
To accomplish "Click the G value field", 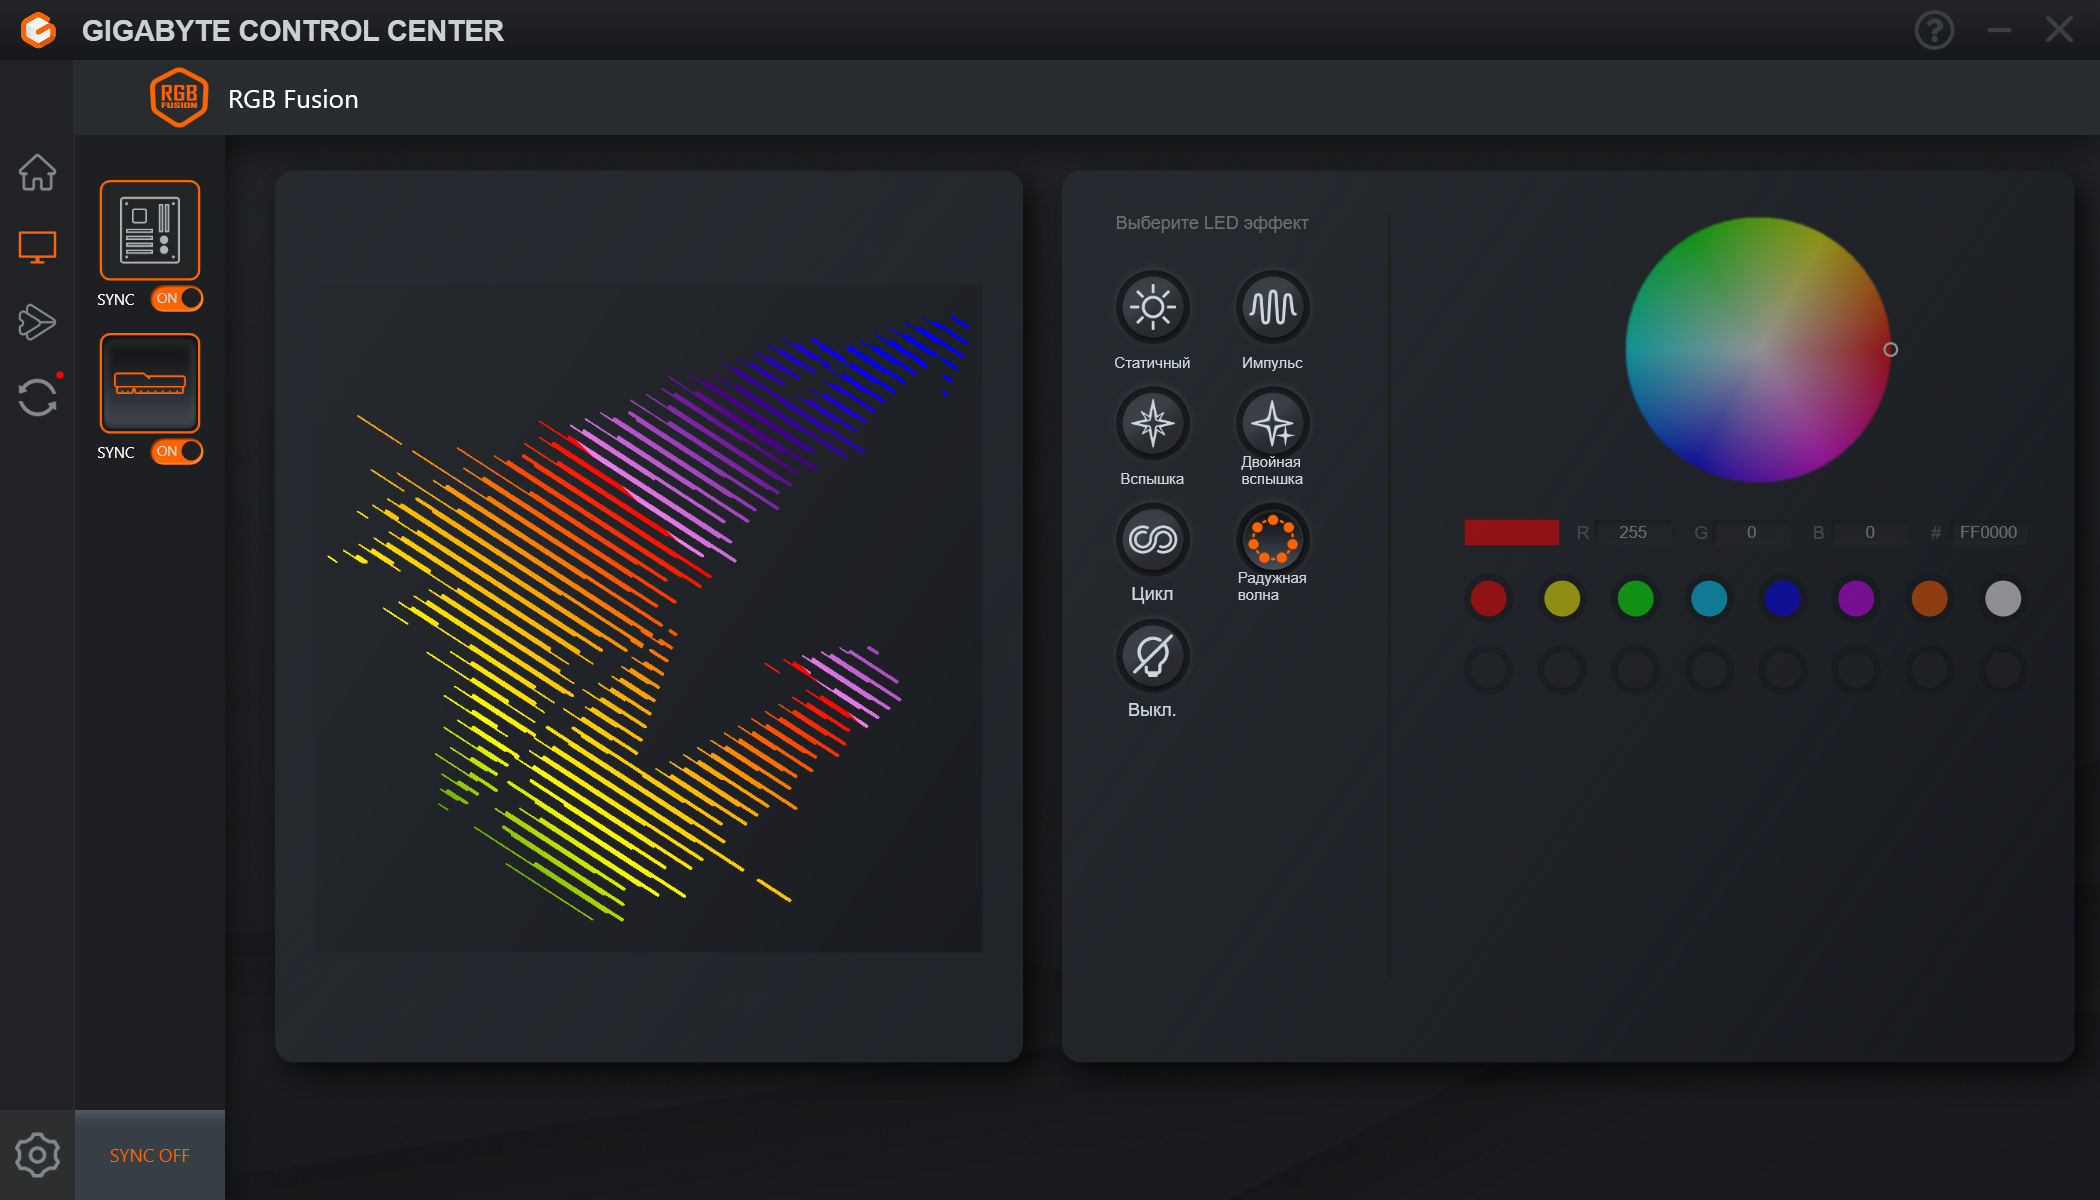I will point(1751,532).
